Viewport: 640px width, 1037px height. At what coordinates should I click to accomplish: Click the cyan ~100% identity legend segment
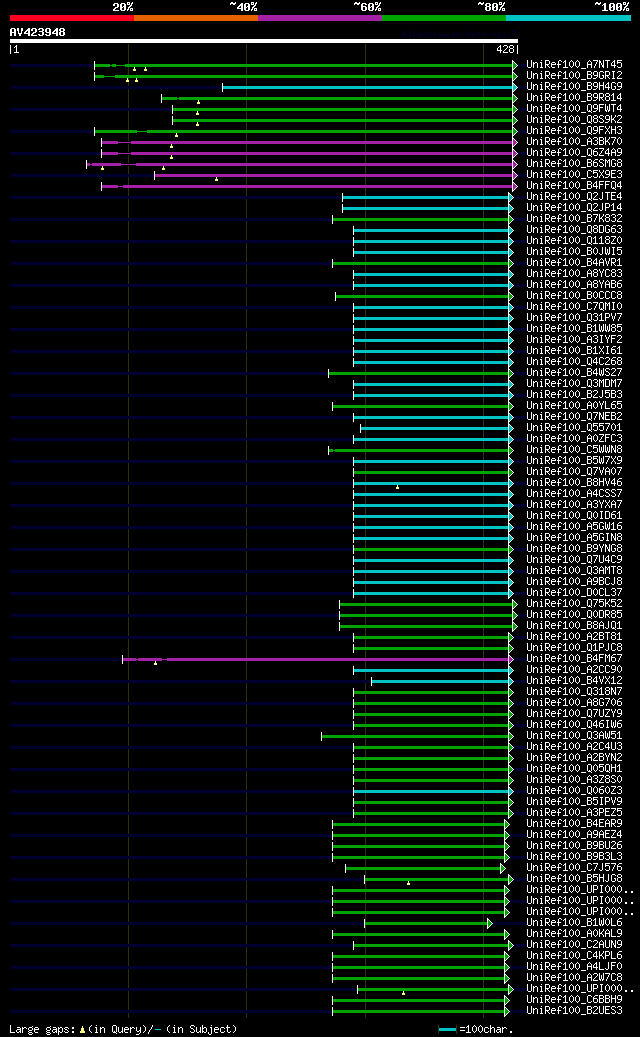pos(568,18)
